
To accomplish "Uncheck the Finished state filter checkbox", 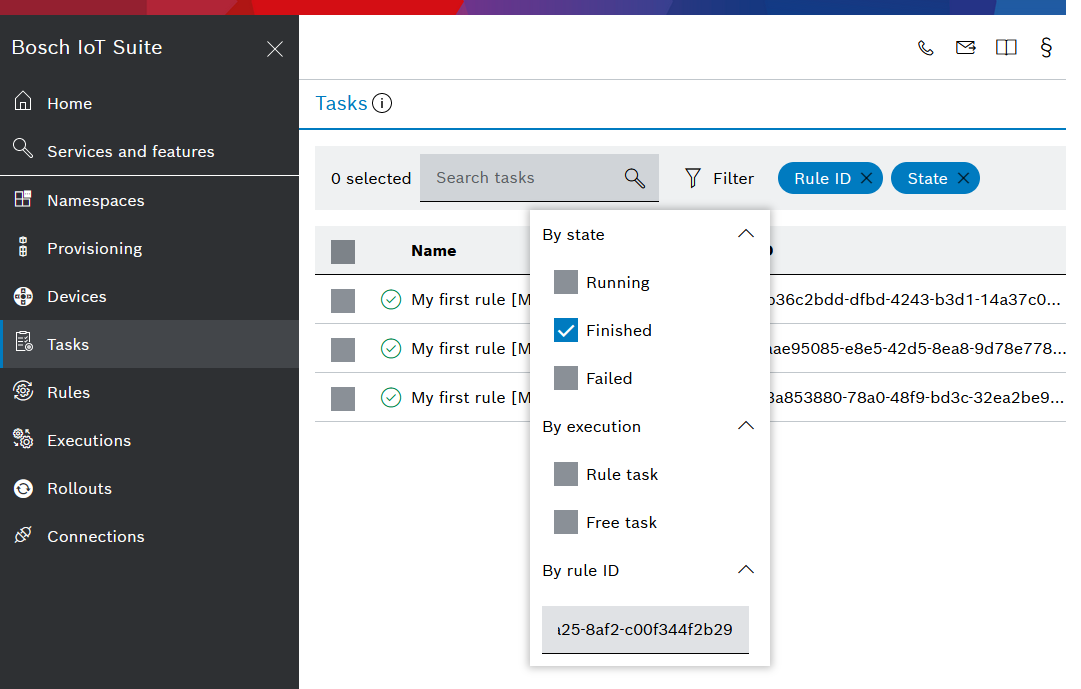I will (x=566, y=330).
